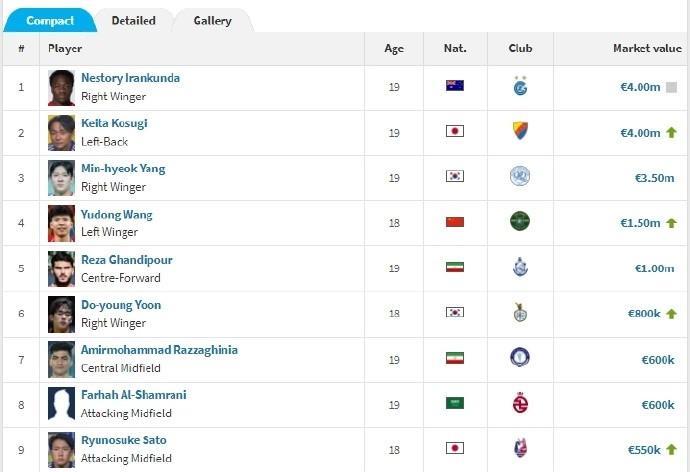690x472 pixels.
Task: Sort the table by Age header
Action: click(x=394, y=48)
